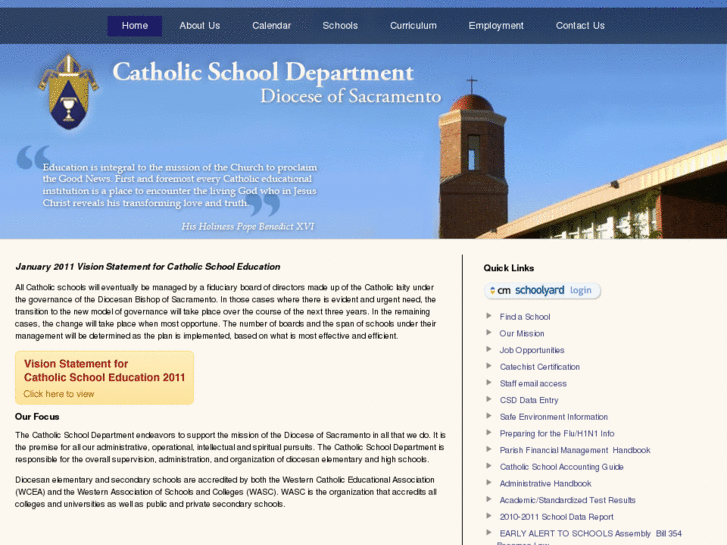
Task: Go to CSD Data Entry
Action: pos(529,400)
